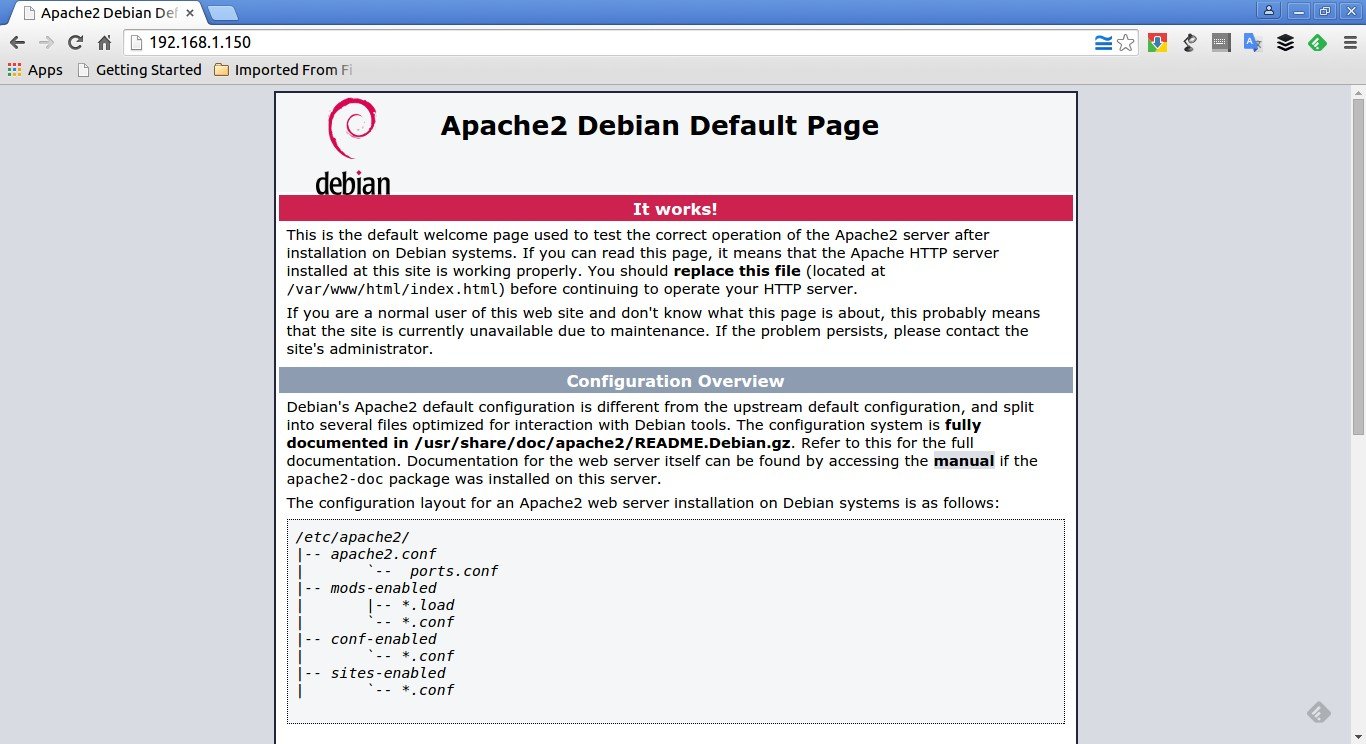
Task: Close the Apache2 Debian Default Page tab
Action: tap(190, 14)
